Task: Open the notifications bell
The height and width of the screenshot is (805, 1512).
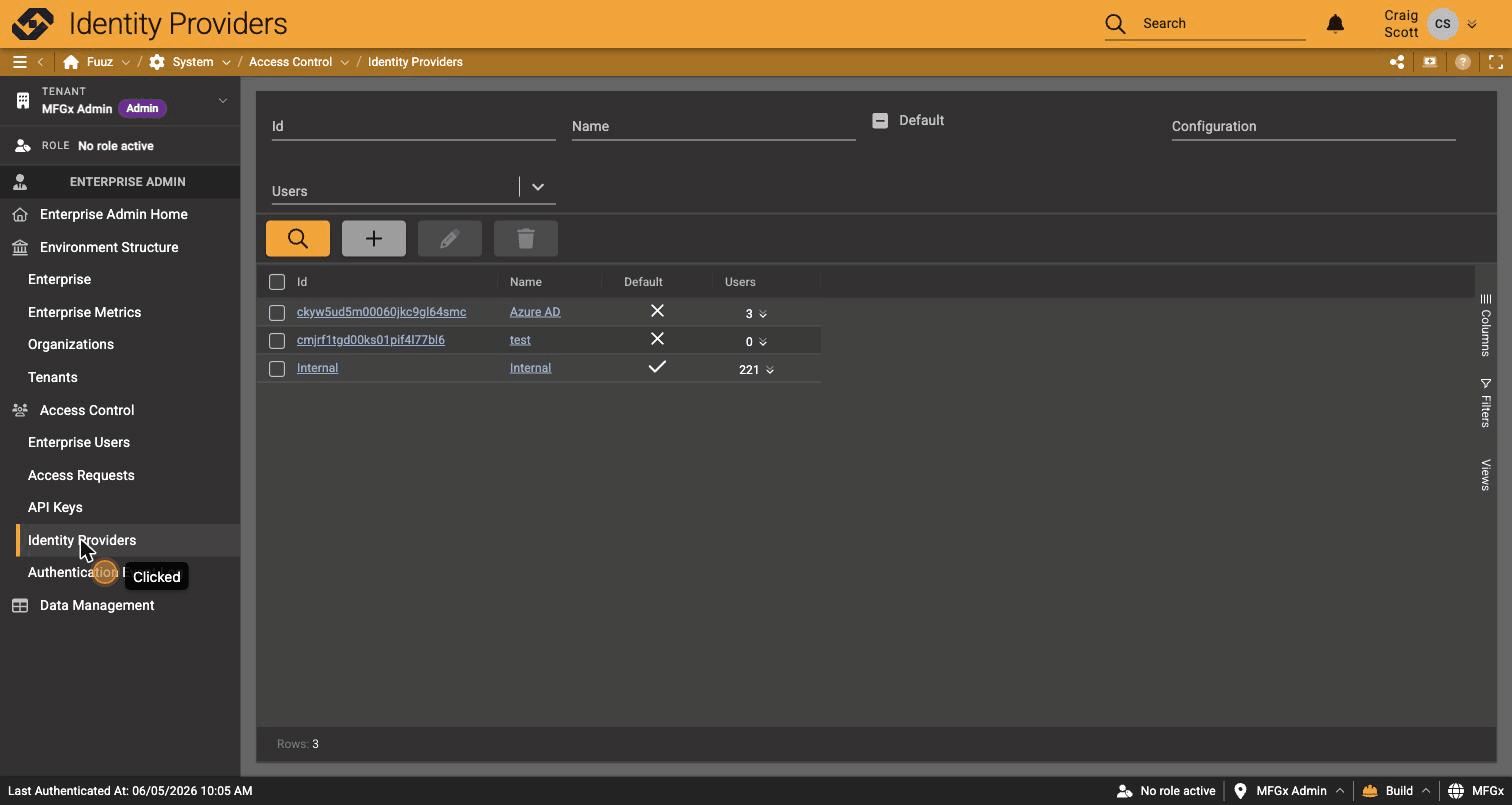Action: [1335, 23]
